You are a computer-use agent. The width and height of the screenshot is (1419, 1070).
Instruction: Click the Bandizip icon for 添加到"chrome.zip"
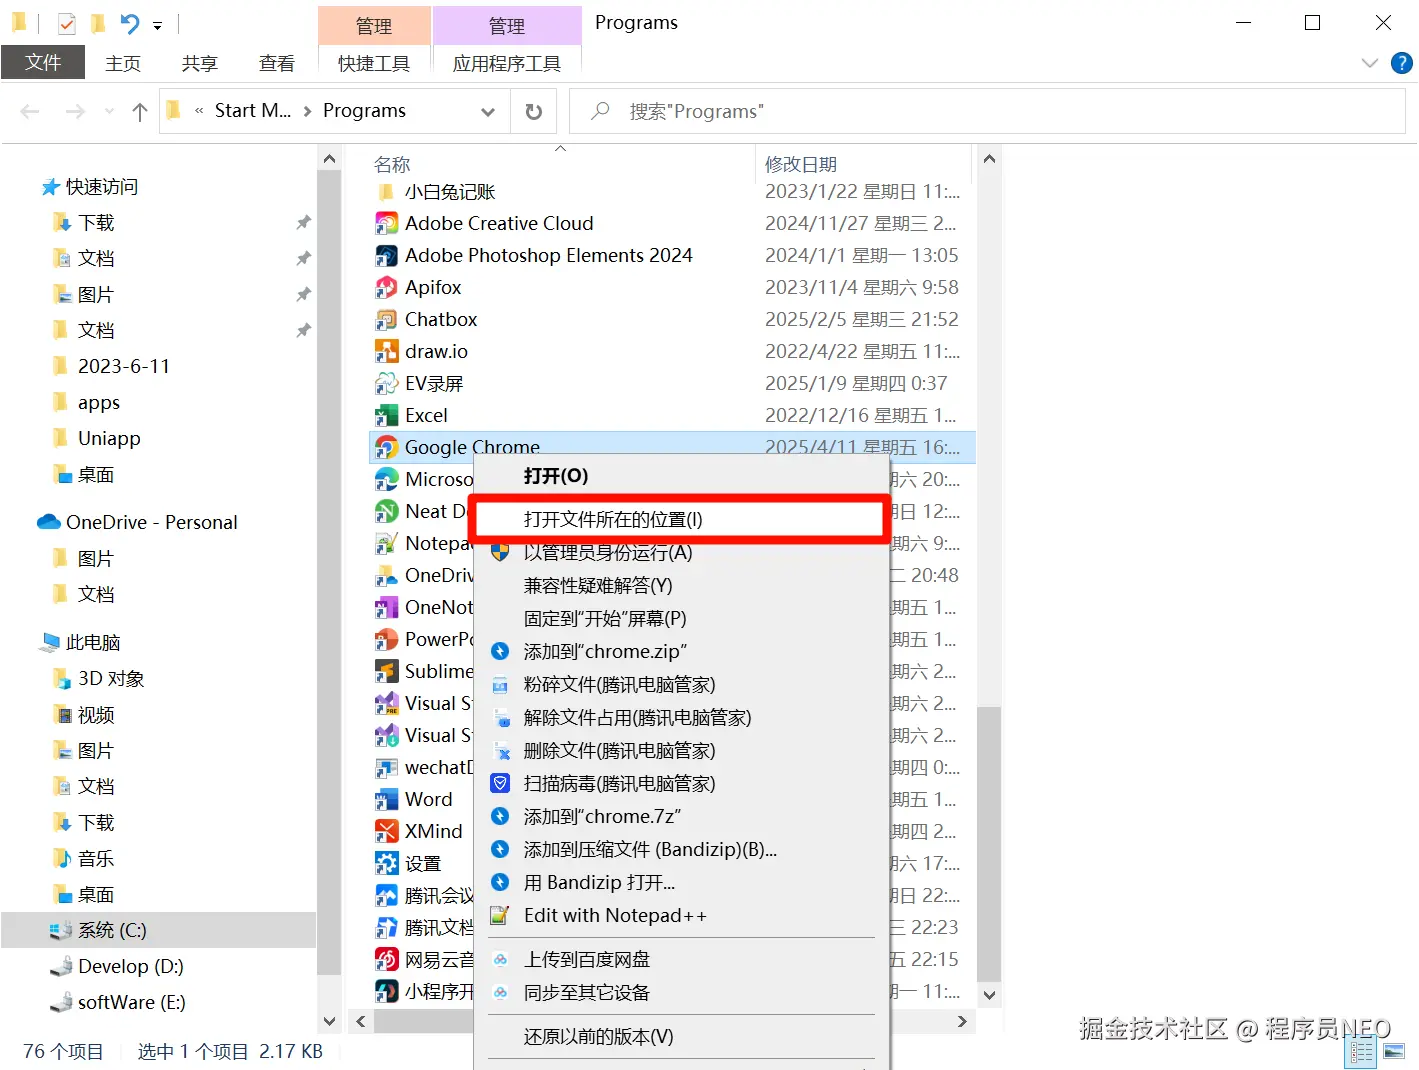500,651
